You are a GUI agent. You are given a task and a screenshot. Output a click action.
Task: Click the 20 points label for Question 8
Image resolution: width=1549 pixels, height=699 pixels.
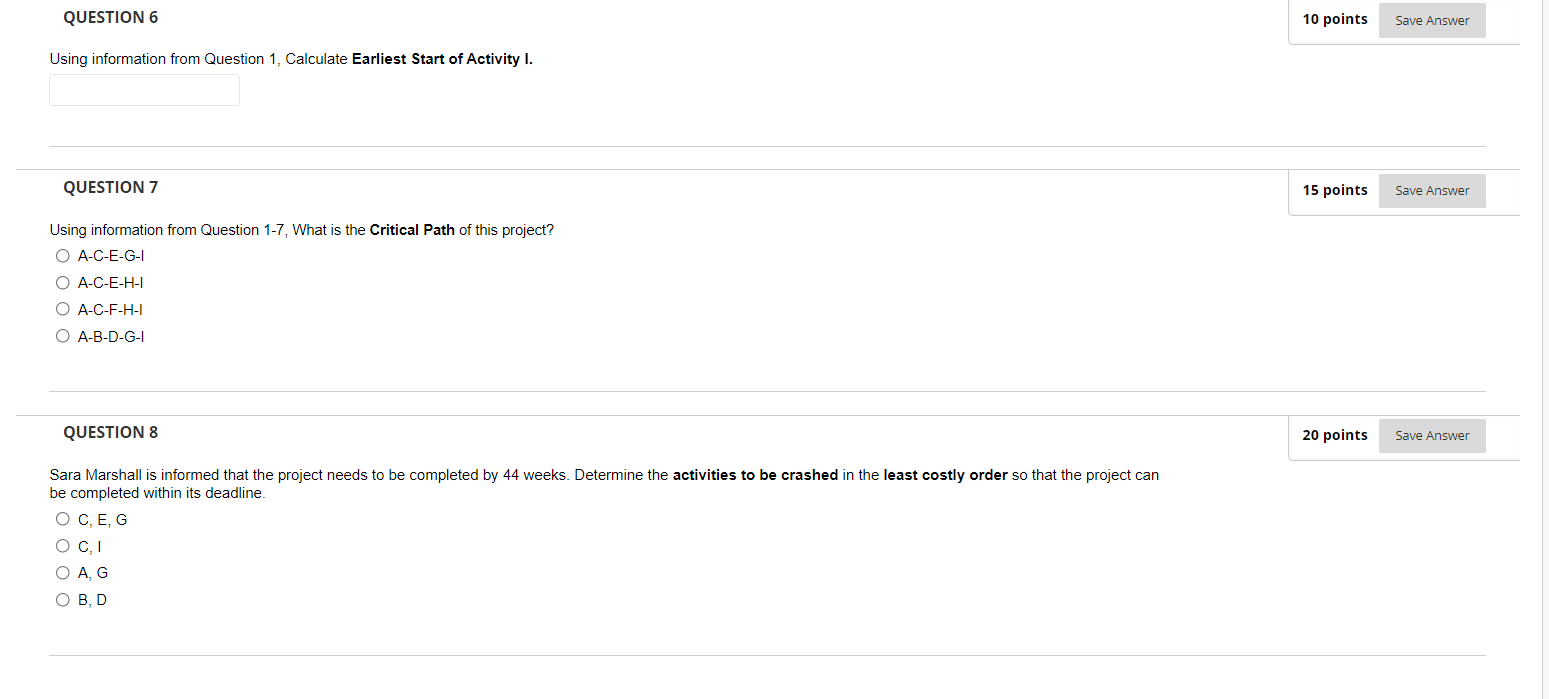[x=1335, y=434]
